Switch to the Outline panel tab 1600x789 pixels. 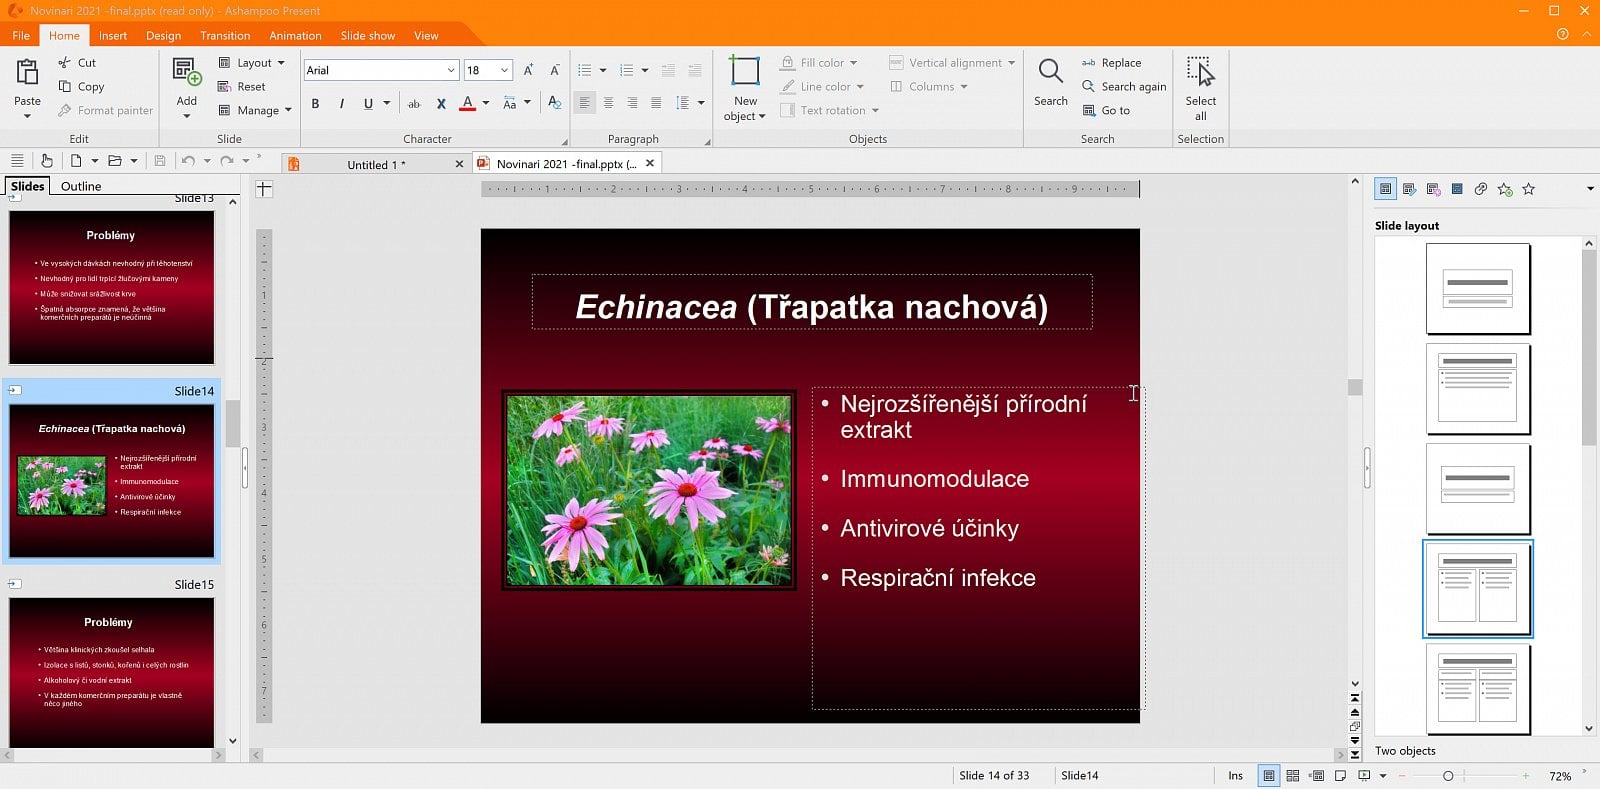pyautogui.click(x=81, y=186)
